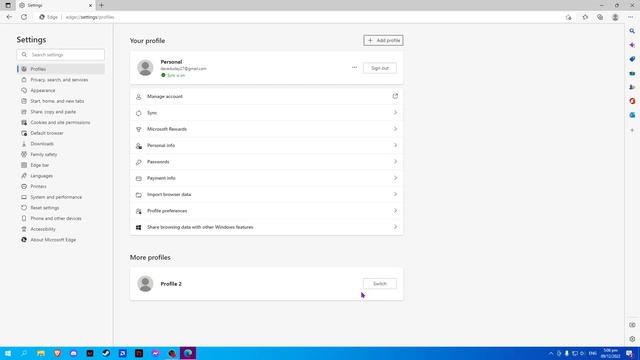Viewport: 640px width, 360px height.
Task: Reload the settings page
Action: click(24, 17)
